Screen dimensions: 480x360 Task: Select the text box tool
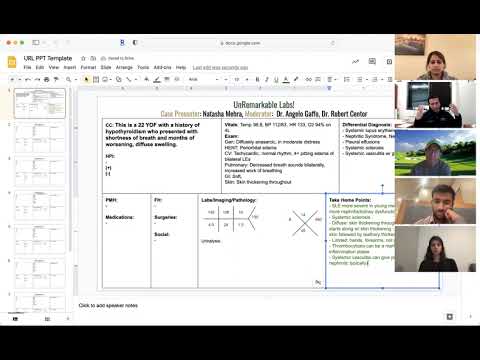[x=96, y=79]
